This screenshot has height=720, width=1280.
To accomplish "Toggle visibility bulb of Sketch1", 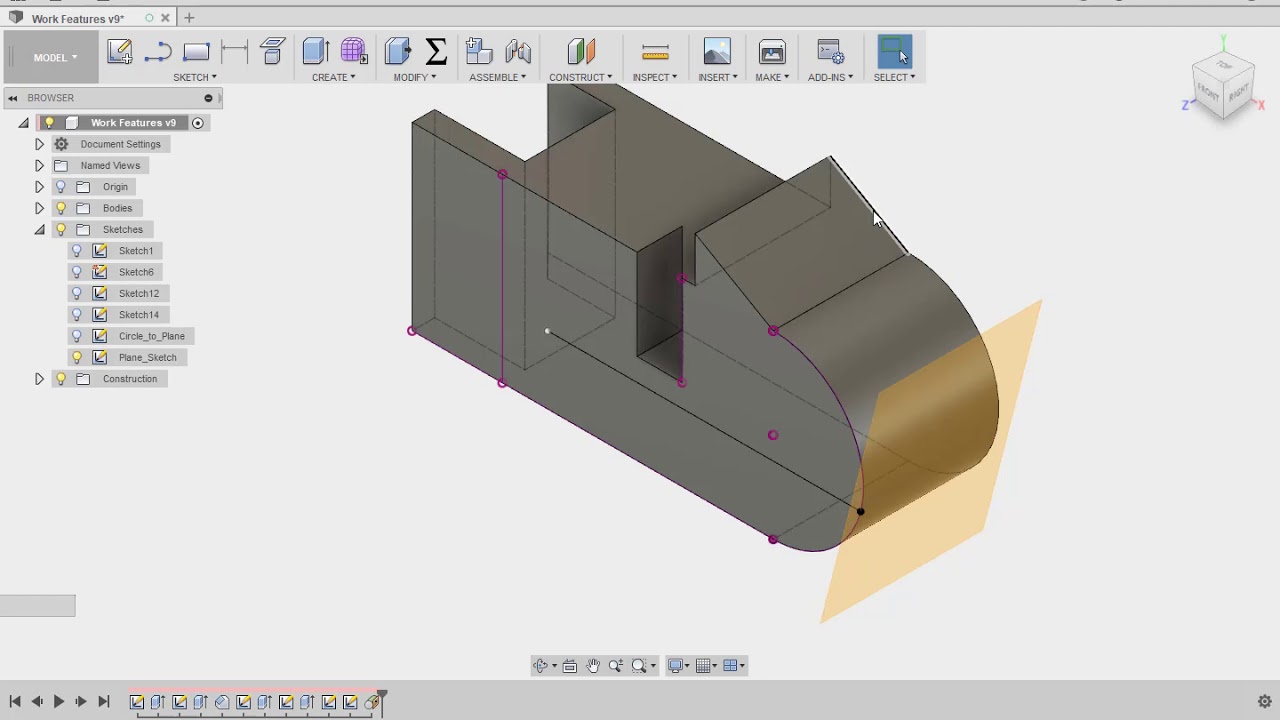I will tap(77, 251).
